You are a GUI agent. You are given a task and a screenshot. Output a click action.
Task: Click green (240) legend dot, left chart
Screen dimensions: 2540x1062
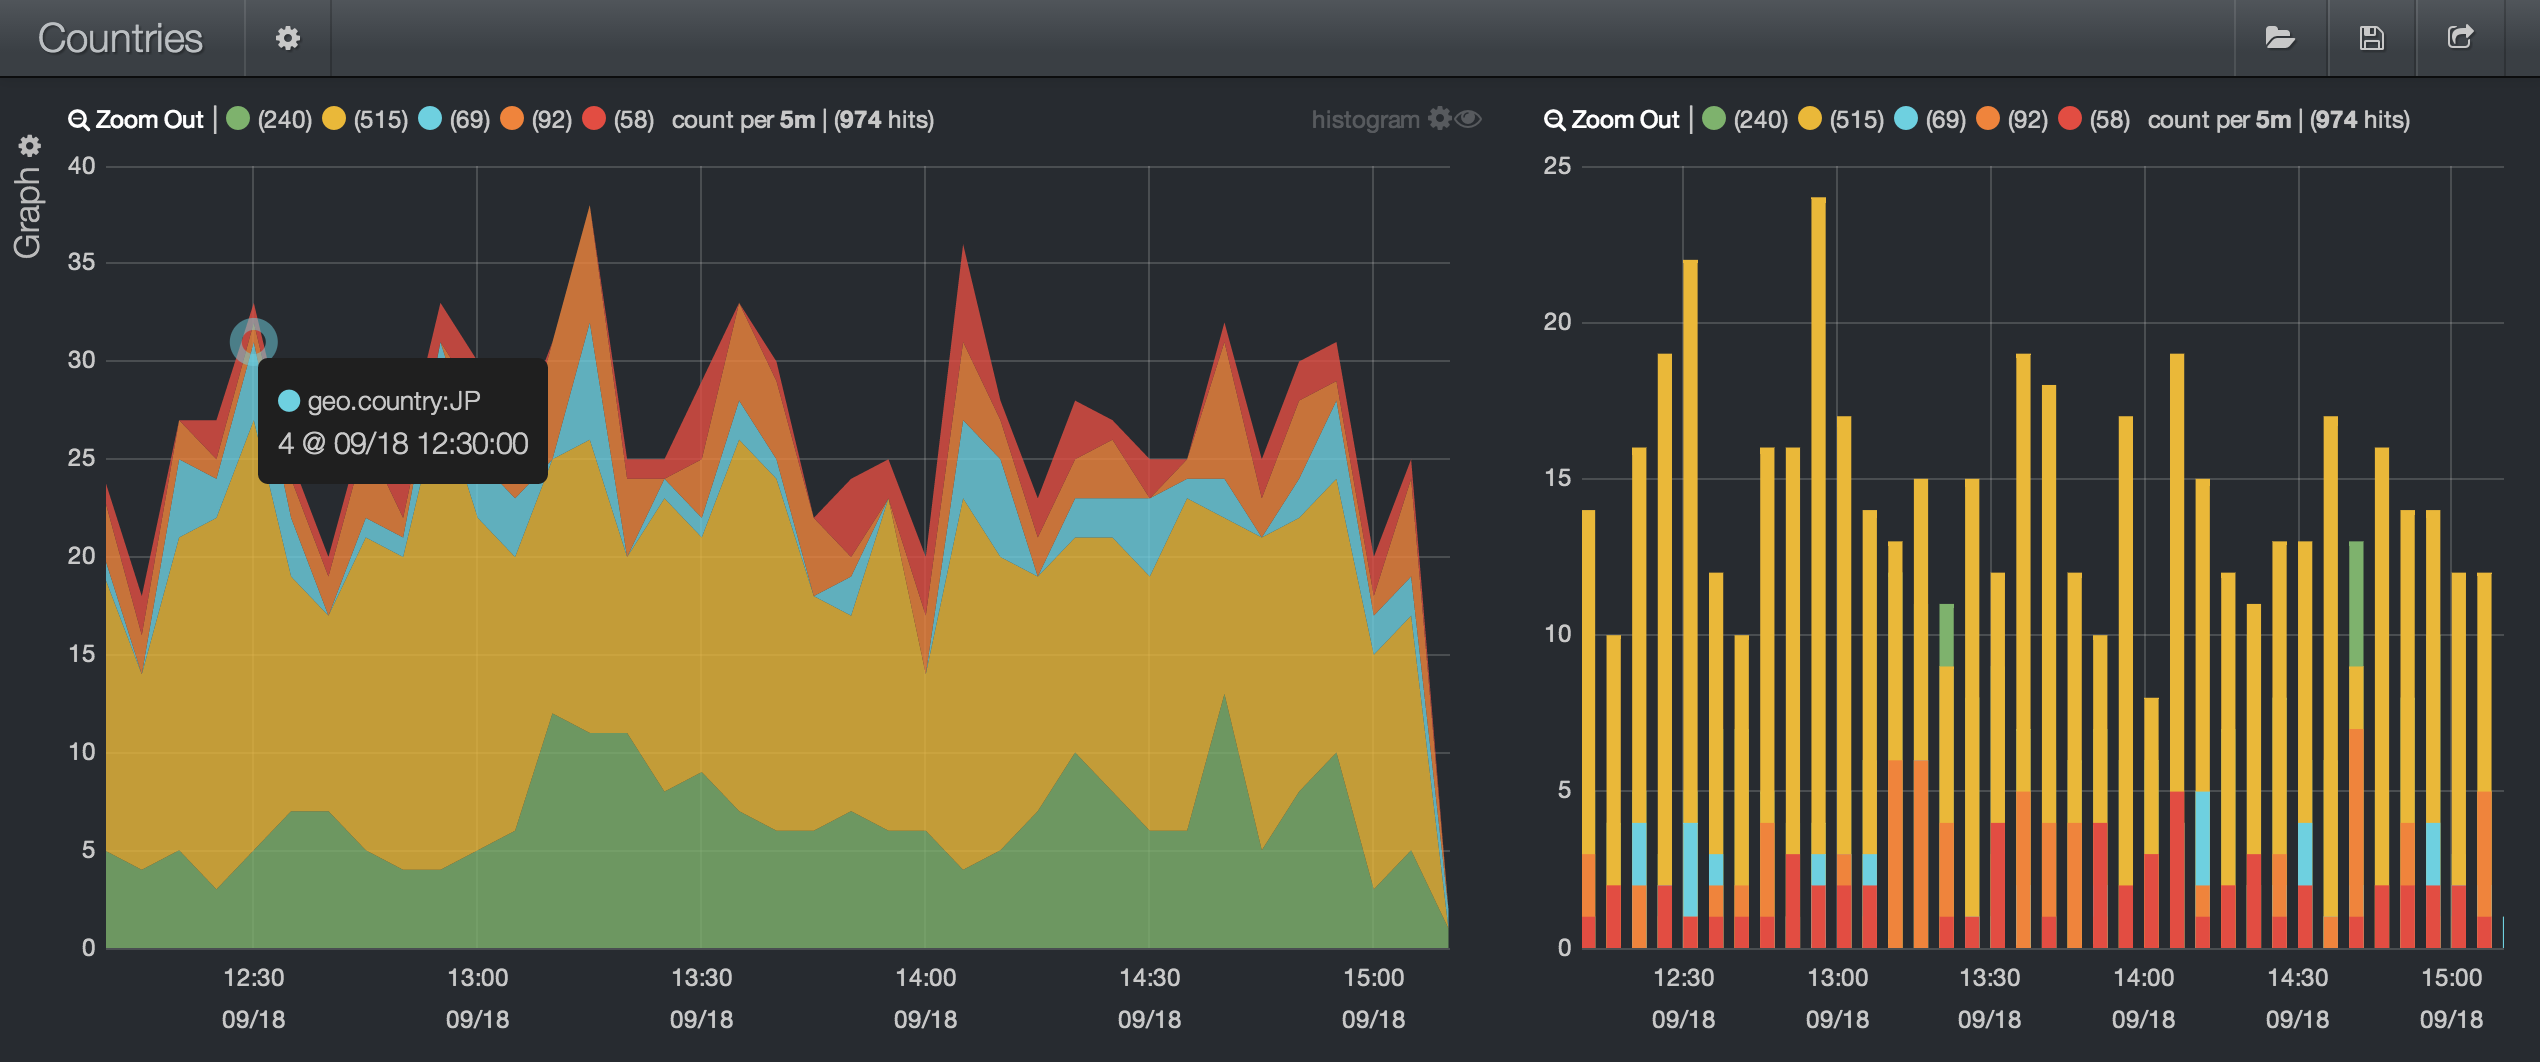[238, 119]
